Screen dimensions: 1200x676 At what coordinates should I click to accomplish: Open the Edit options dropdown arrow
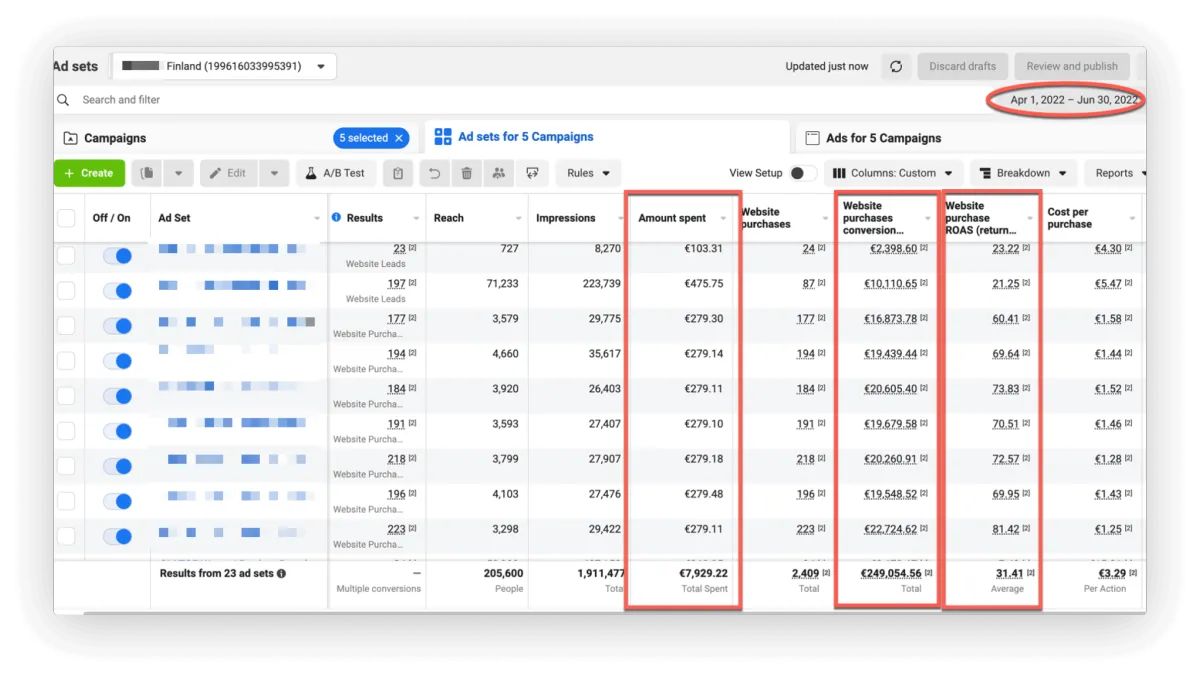[275, 173]
